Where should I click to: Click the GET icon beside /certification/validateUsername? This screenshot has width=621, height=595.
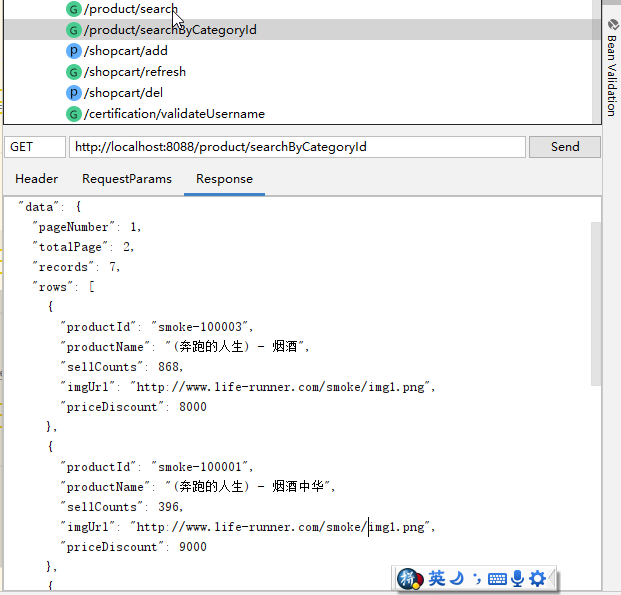point(73,114)
